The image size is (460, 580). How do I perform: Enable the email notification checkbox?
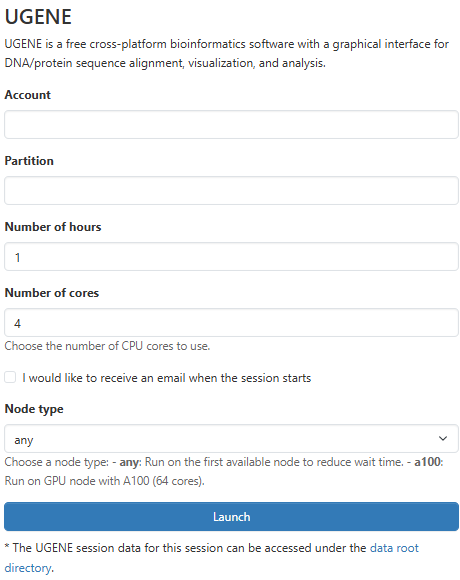10,377
